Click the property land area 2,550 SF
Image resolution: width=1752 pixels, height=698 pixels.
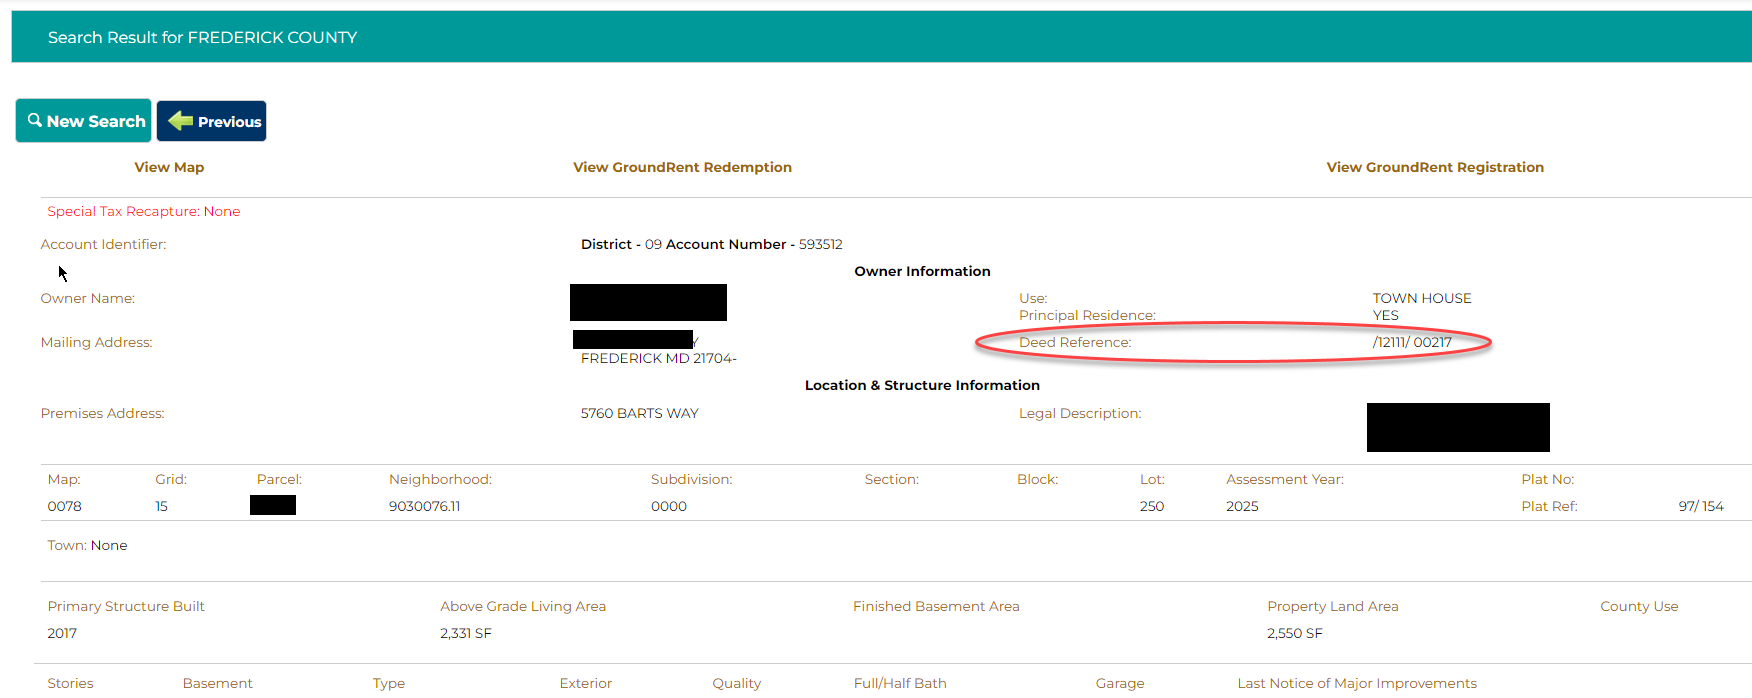(1294, 633)
